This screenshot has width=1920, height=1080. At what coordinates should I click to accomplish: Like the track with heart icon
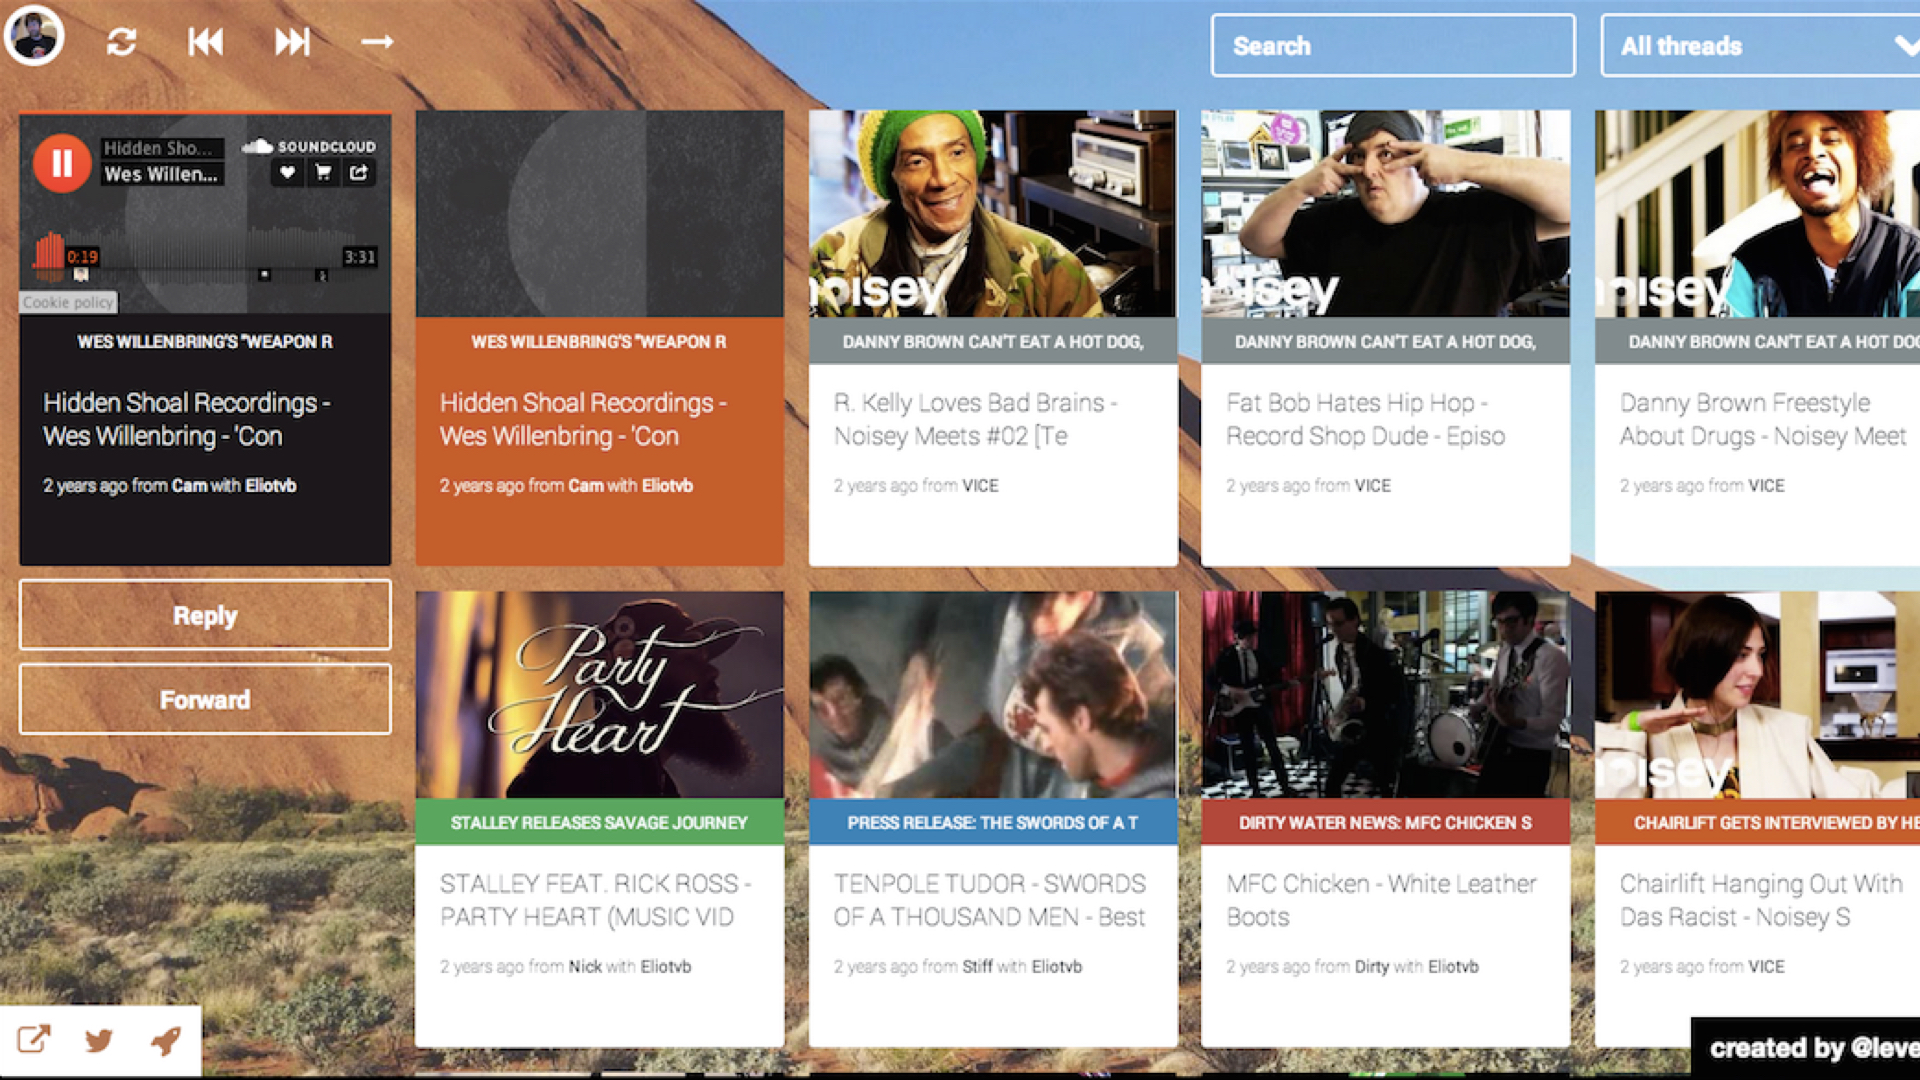click(x=287, y=173)
